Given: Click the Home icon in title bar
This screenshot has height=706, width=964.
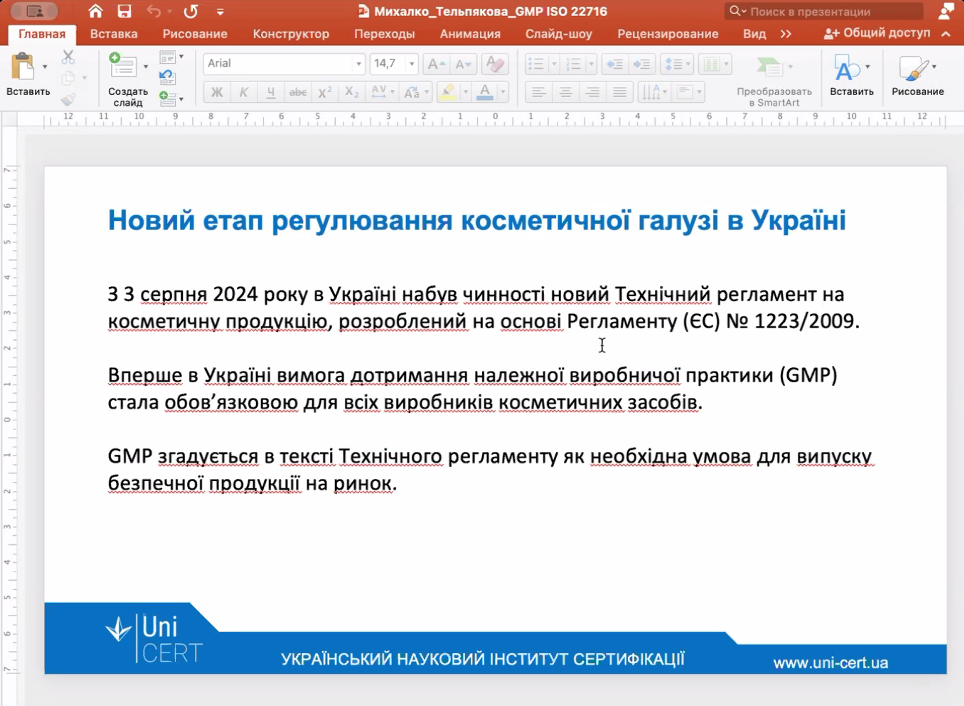Looking at the screenshot, I should coord(96,12).
